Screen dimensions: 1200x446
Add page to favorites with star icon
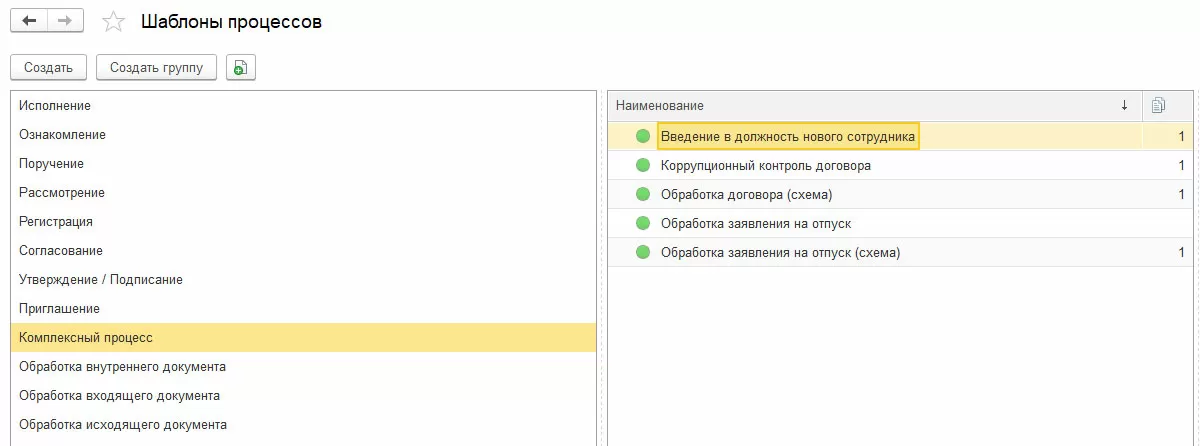pos(115,21)
